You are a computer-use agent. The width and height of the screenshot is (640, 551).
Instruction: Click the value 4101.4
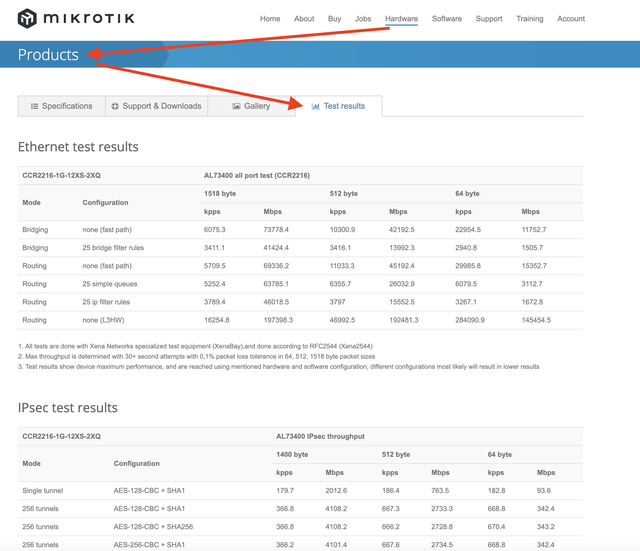[336, 544]
